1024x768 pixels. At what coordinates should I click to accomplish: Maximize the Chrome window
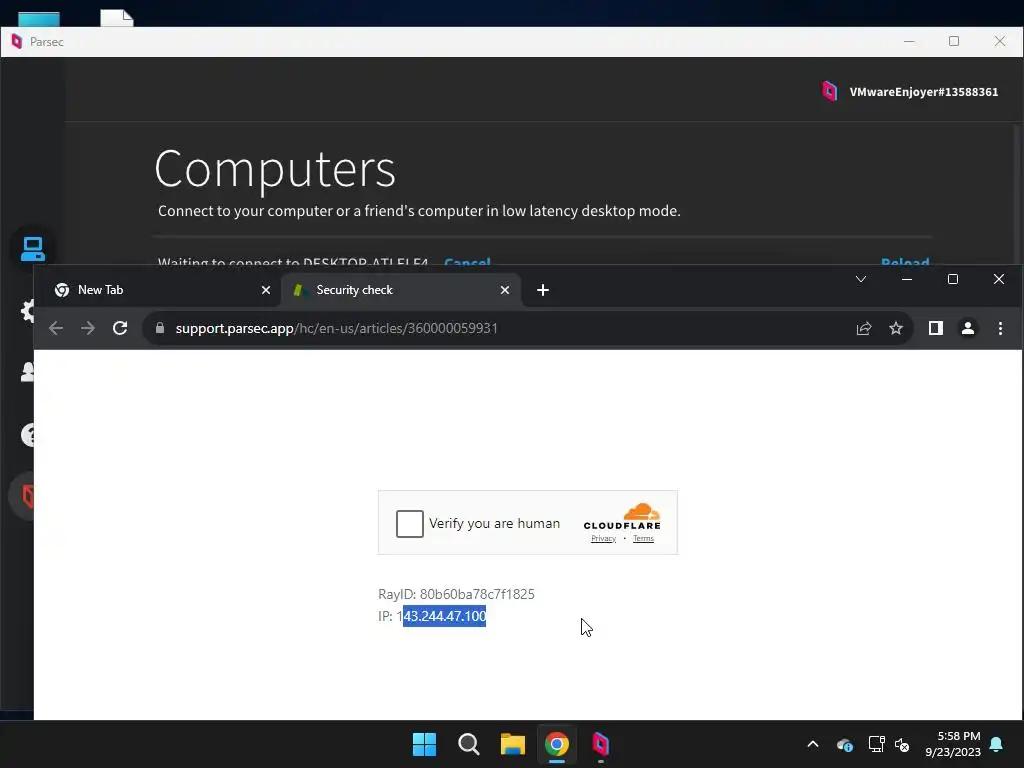953,280
